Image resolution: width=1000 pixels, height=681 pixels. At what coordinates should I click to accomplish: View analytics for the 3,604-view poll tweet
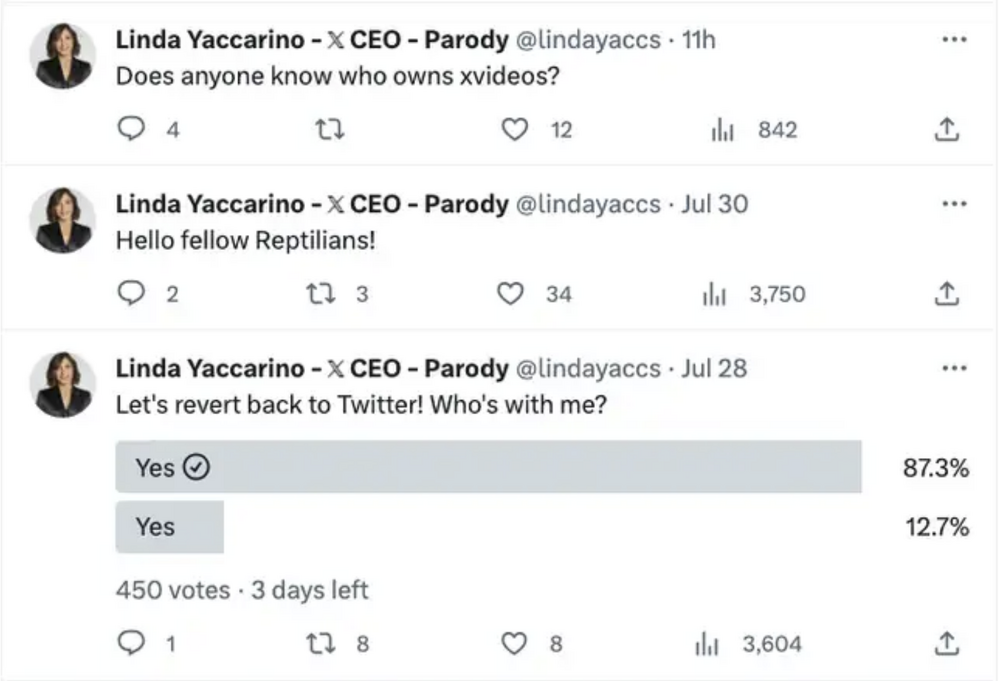(704, 644)
